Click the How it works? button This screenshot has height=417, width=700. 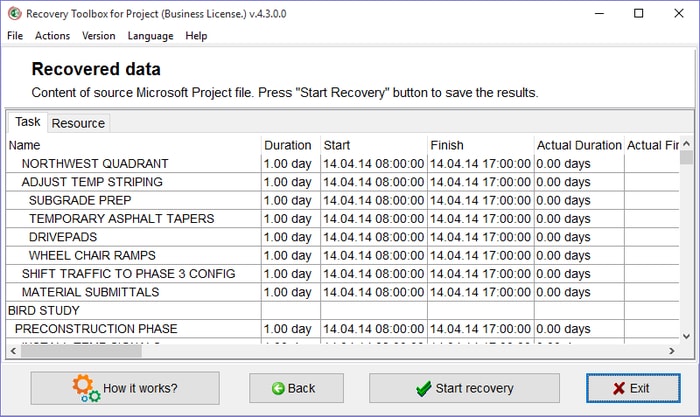125,388
